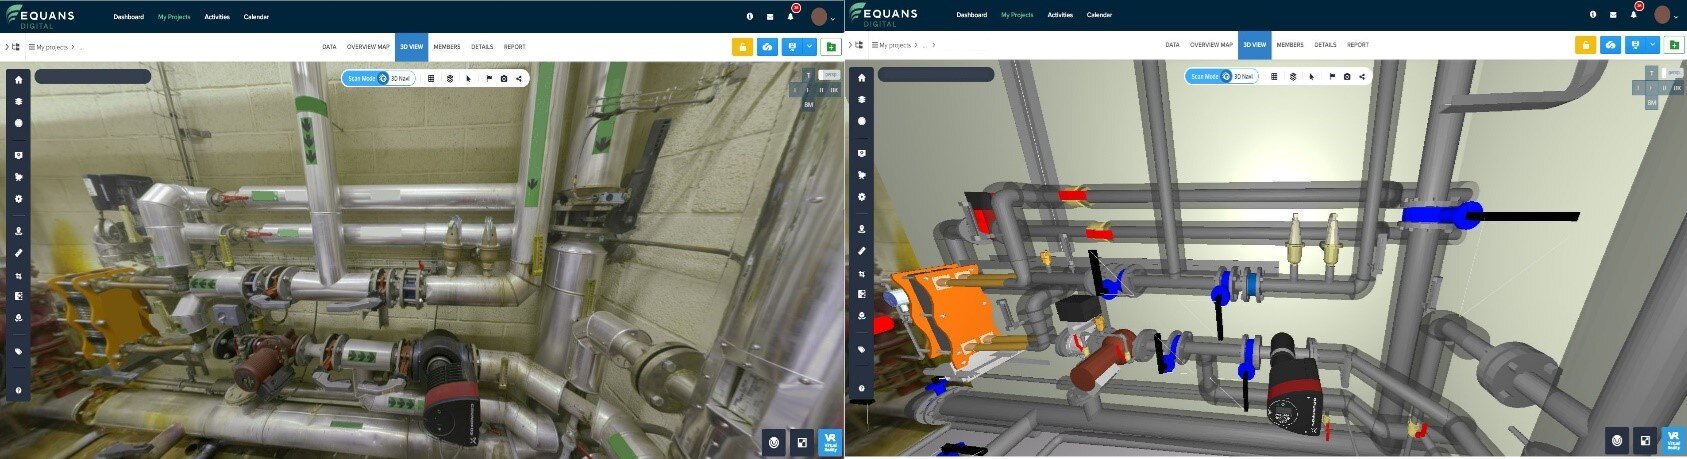Viewport: 1687px width, 459px height.
Task: Click the share icon in left viewer toolbar
Action: pos(519,78)
